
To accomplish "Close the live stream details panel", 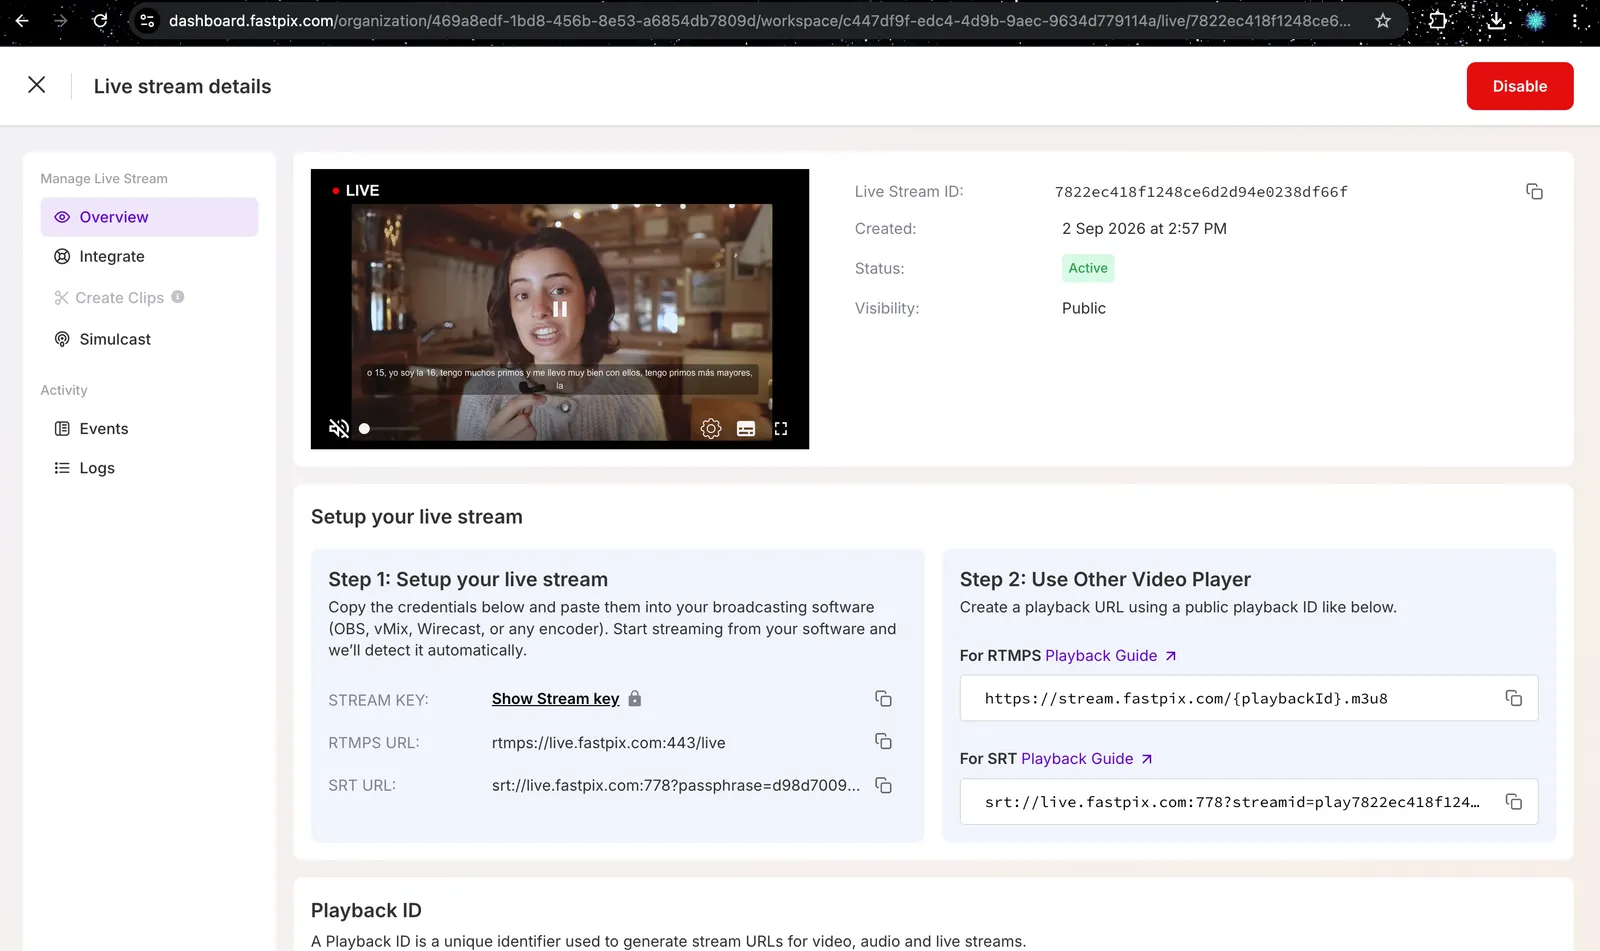I will pyautogui.click(x=37, y=85).
